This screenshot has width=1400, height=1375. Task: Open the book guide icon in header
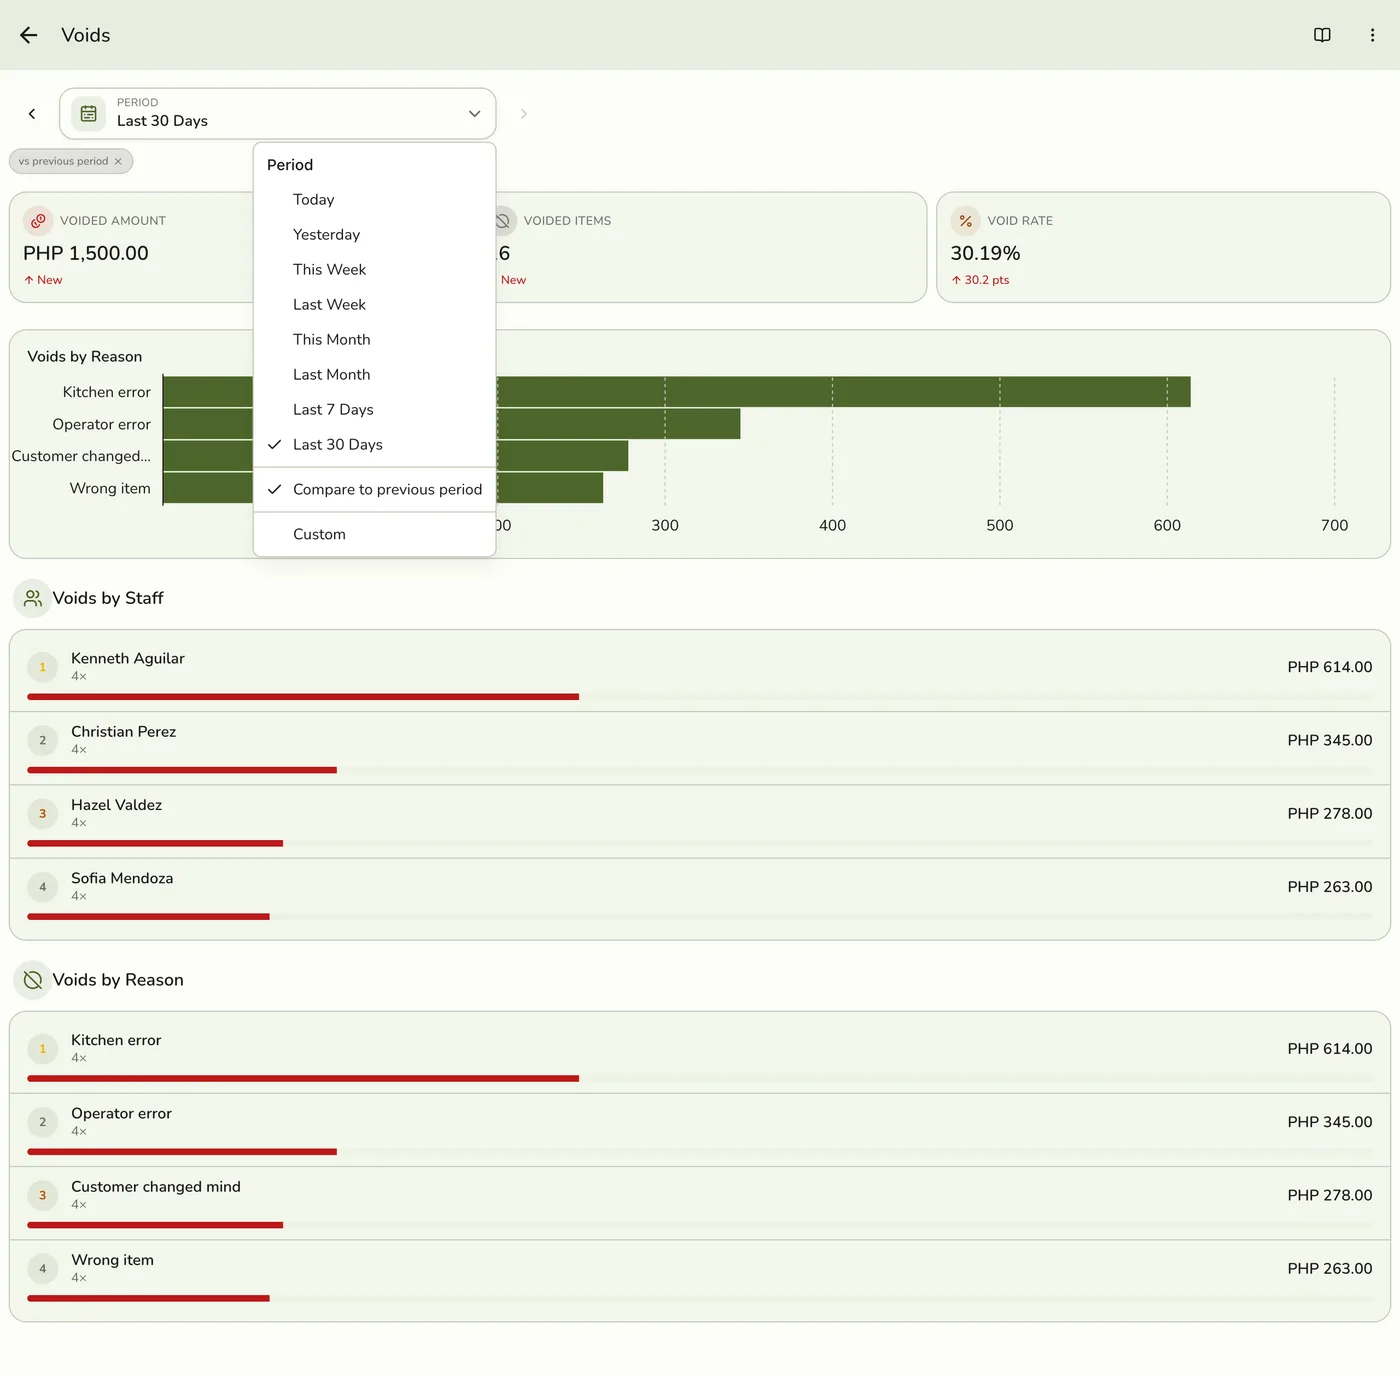tap(1322, 35)
